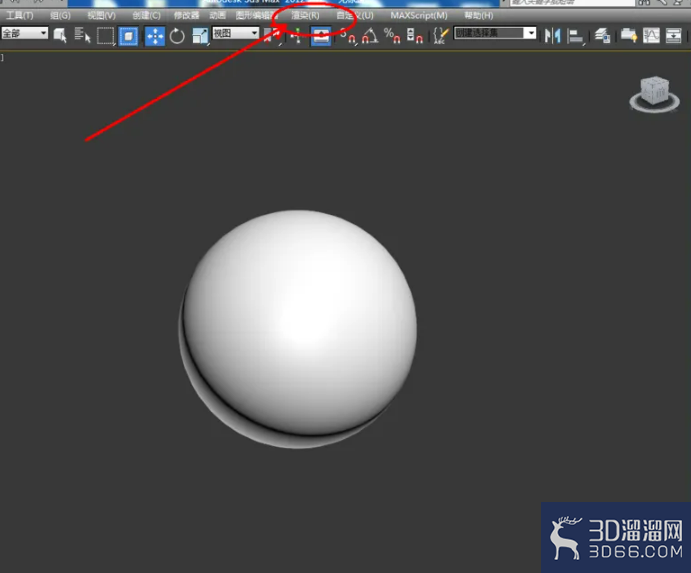Open the 组(G) menu
Image resolution: width=691 pixels, height=573 pixels.
60,16
